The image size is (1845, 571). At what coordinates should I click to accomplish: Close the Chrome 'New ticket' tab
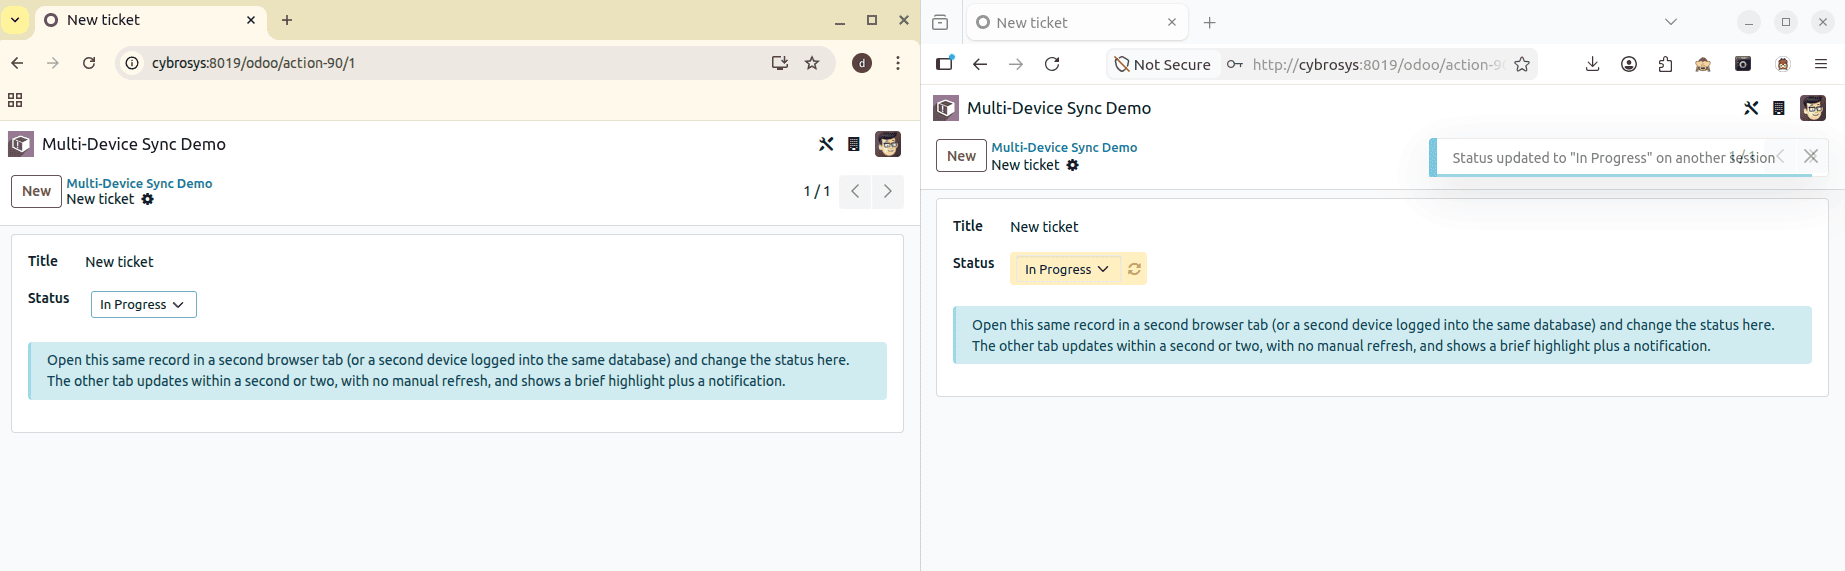click(251, 20)
